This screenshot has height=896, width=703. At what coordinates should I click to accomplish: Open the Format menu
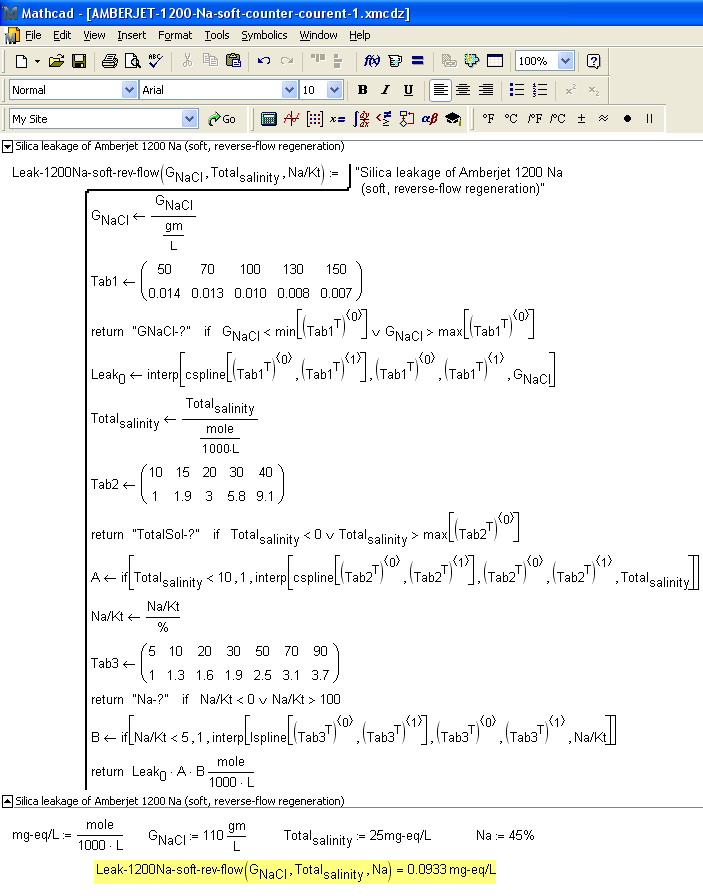(175, 35)
